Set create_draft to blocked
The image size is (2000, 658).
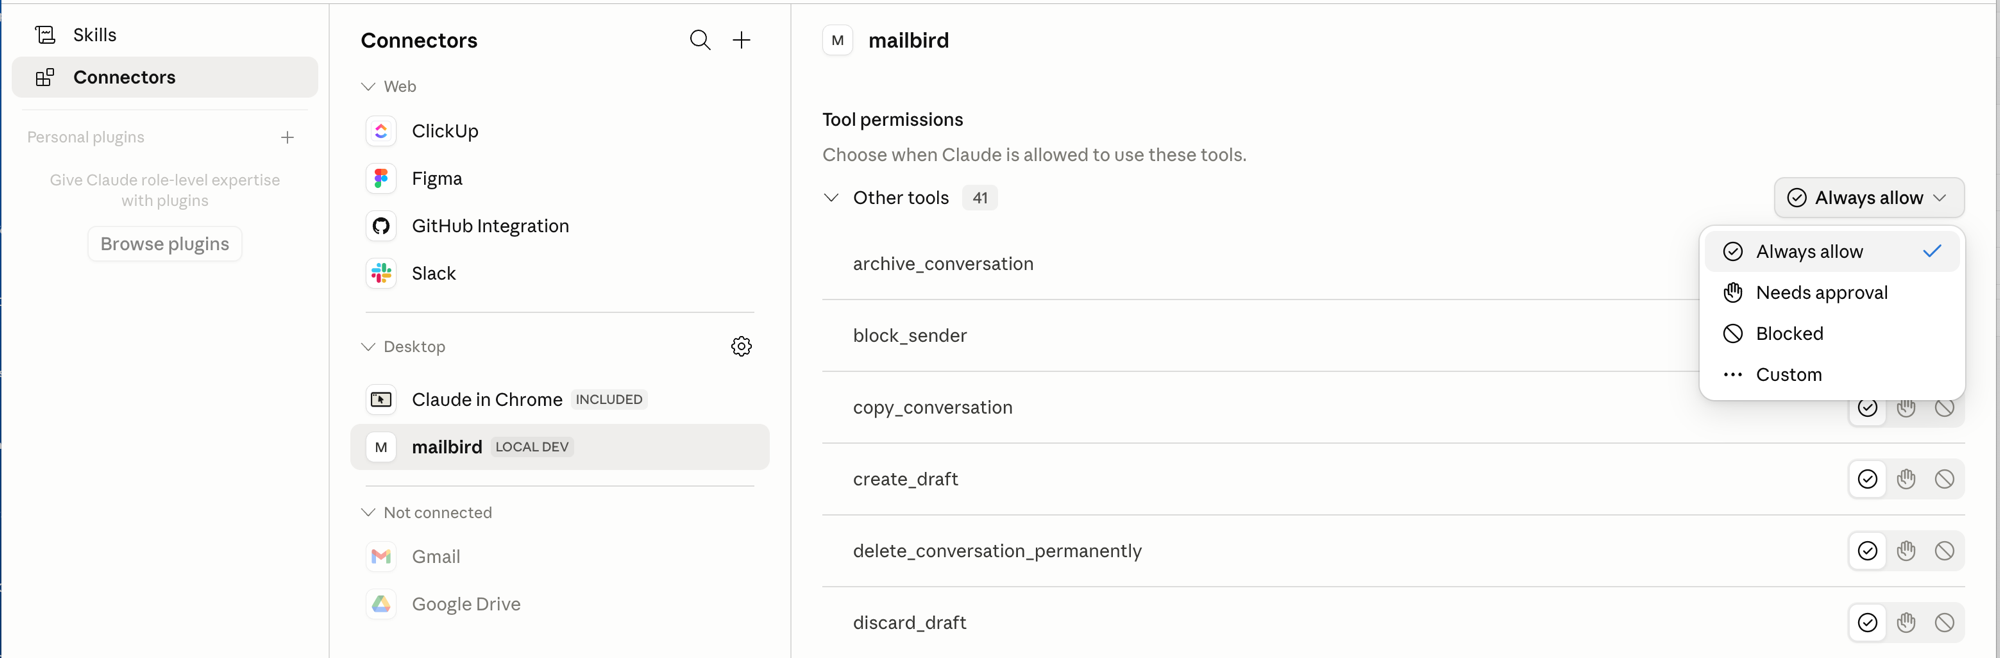(1944, 480)
